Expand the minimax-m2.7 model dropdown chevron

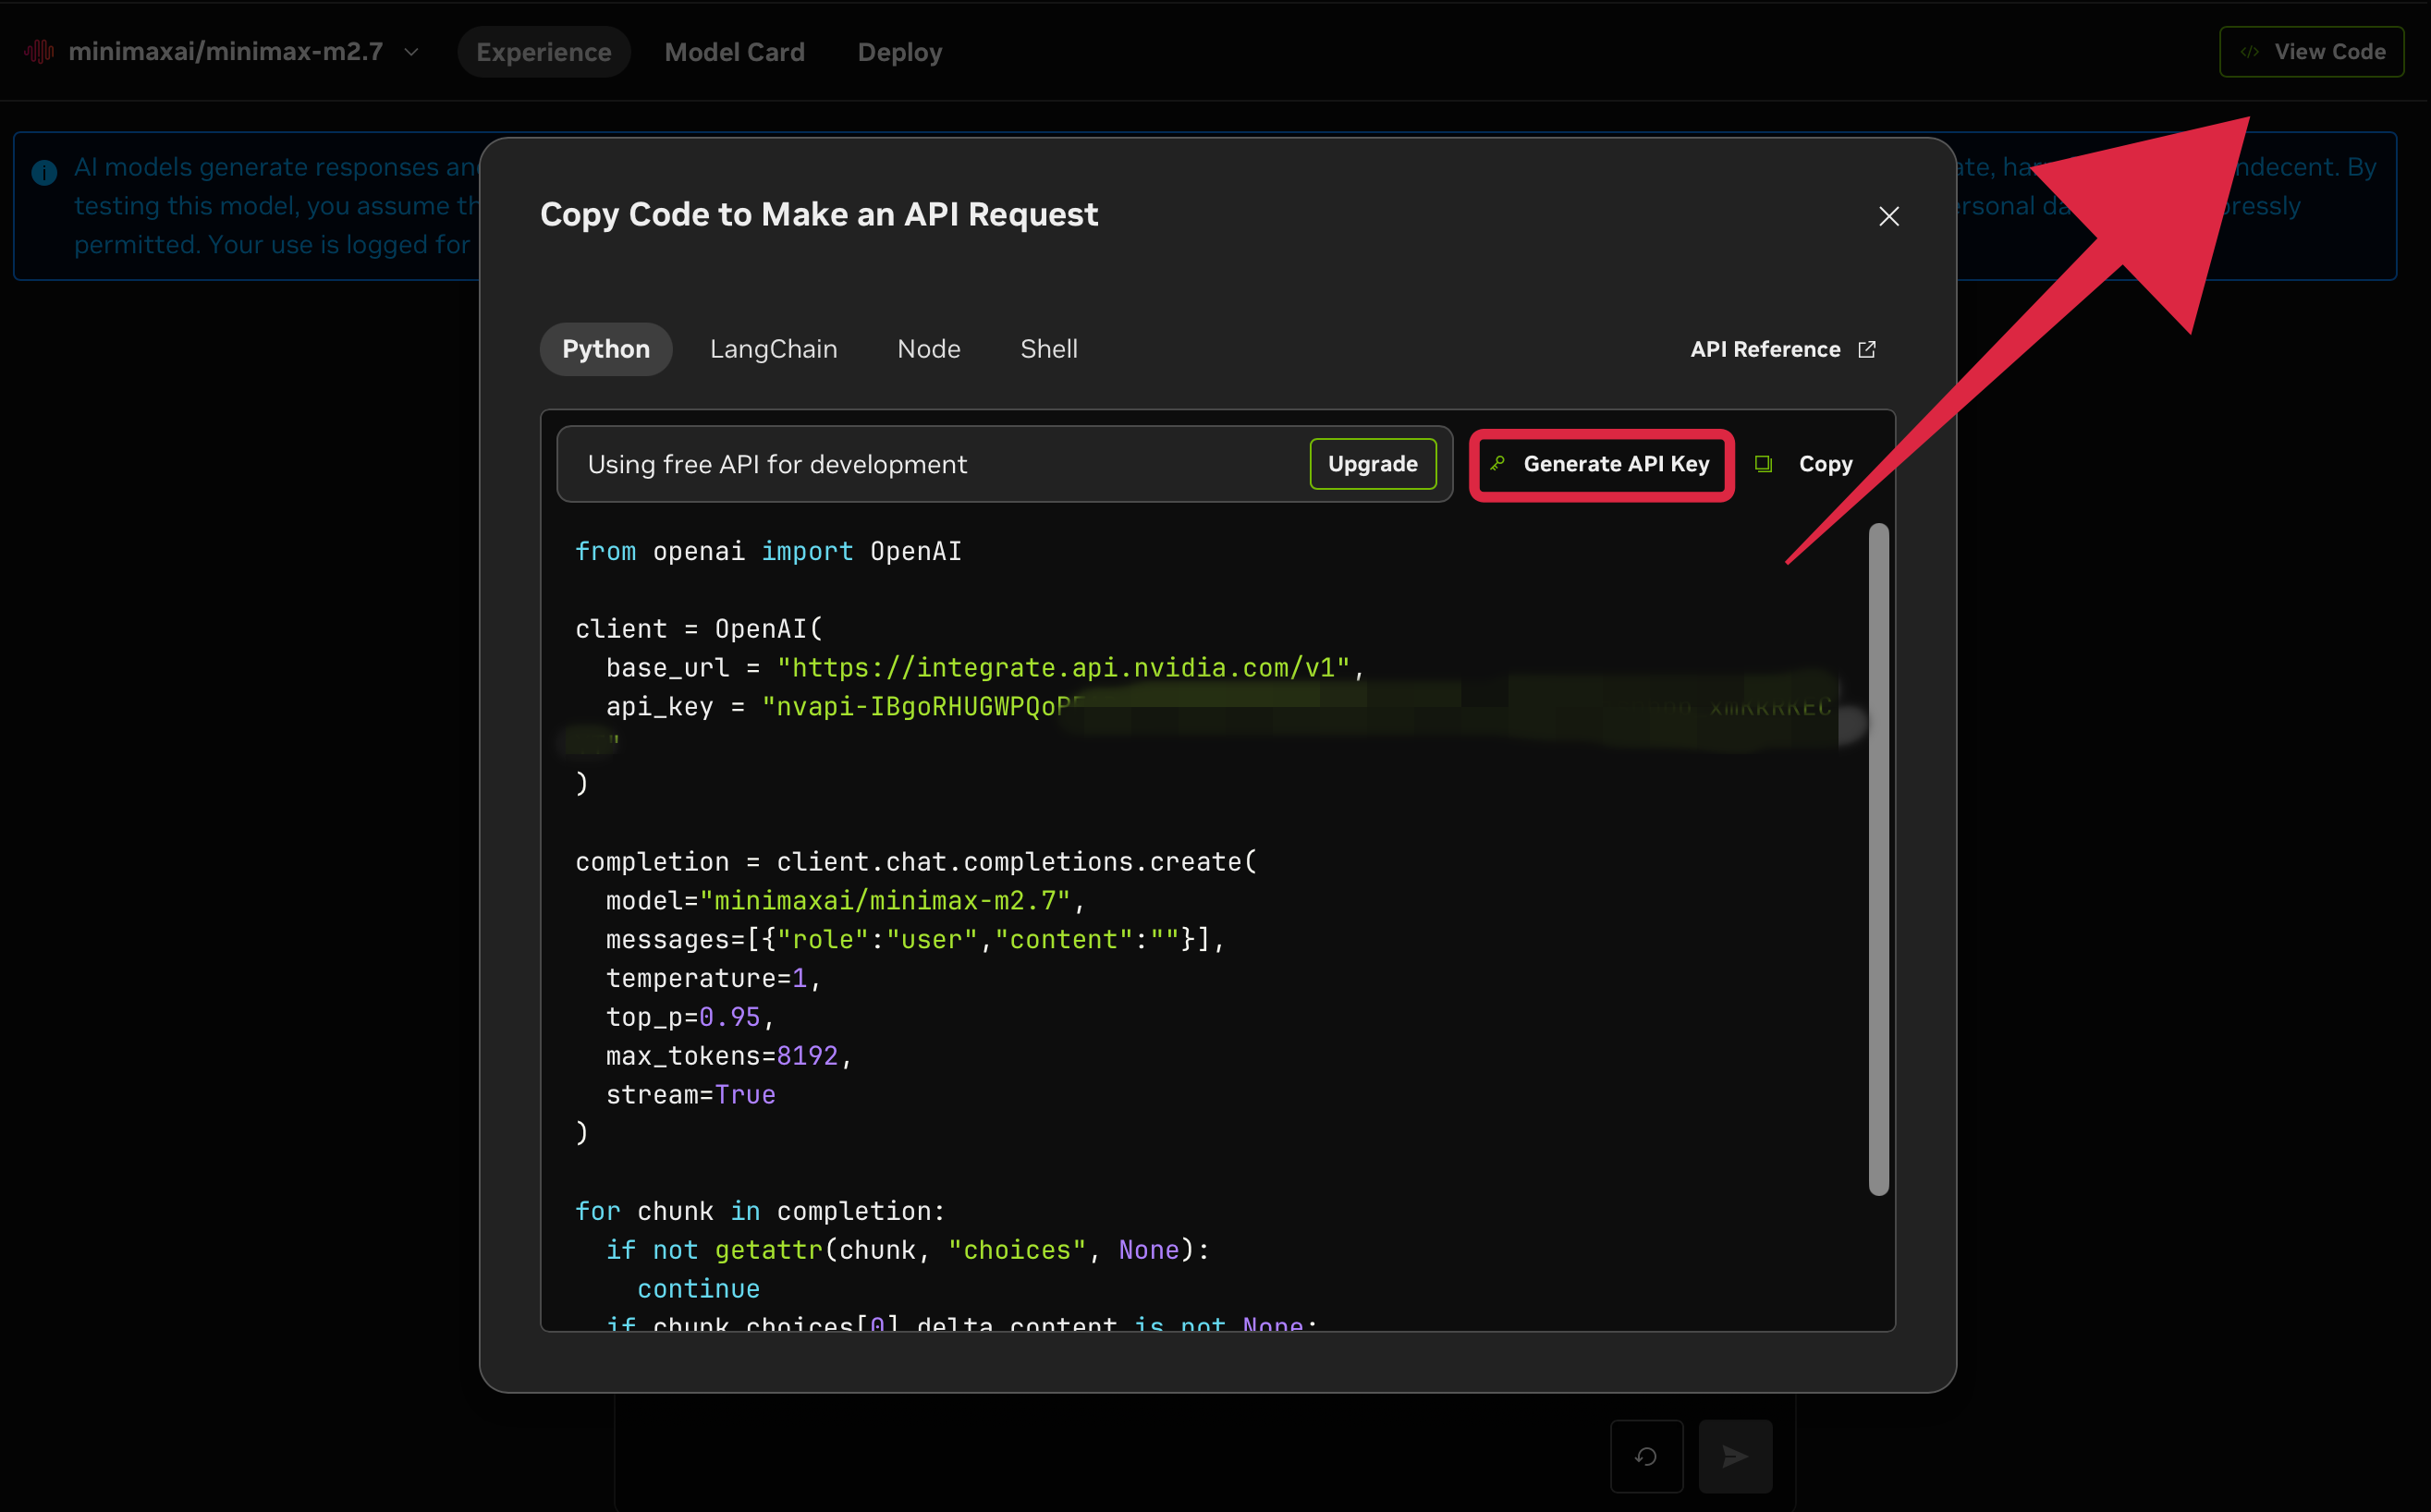pyautogui.click(x=411, y=52)
